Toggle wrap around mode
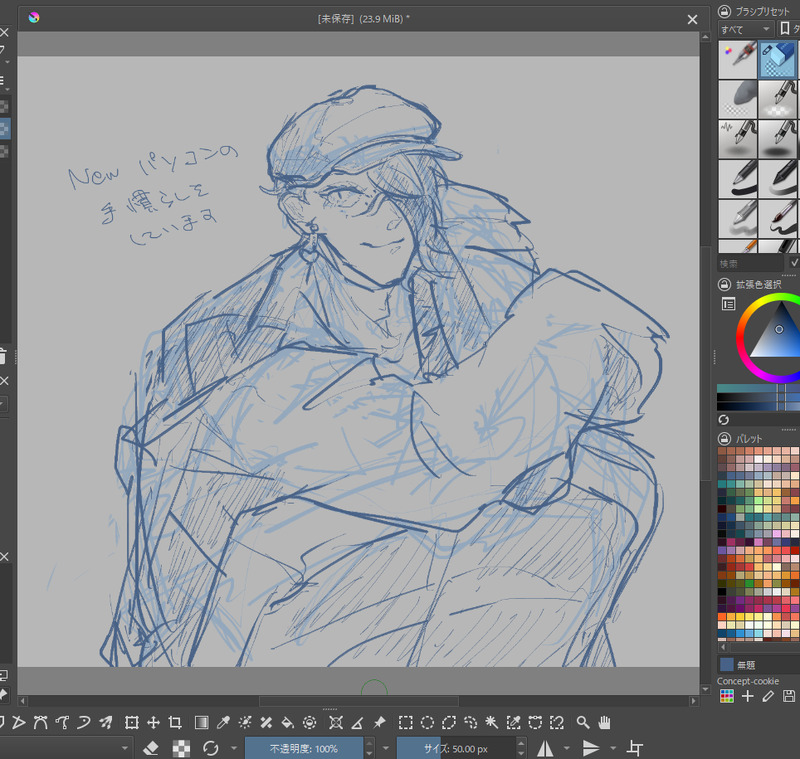Image resolution: width=800 pixels, height=759 pixels. 635,748
